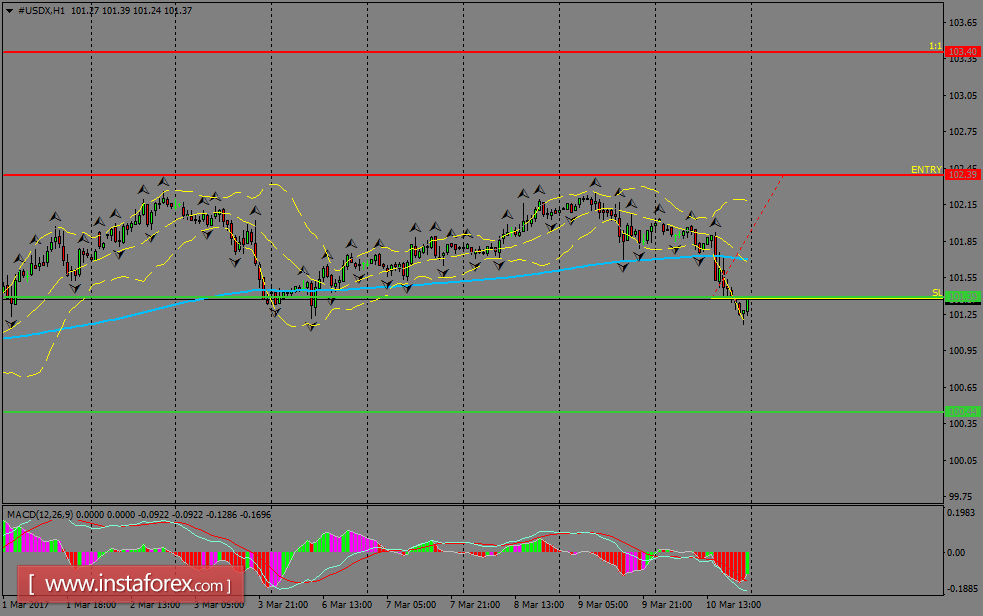Click the 102.75 price axis value
This screenshot has width=983, height=616.
(x=962, y=132)
